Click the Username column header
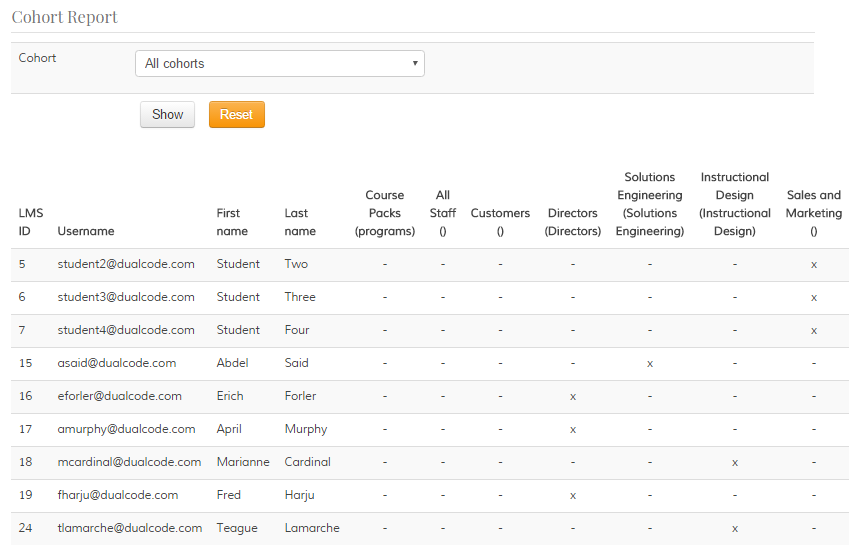Image resolution: width=861 pixels, height=547 pixels. (86, 231)
